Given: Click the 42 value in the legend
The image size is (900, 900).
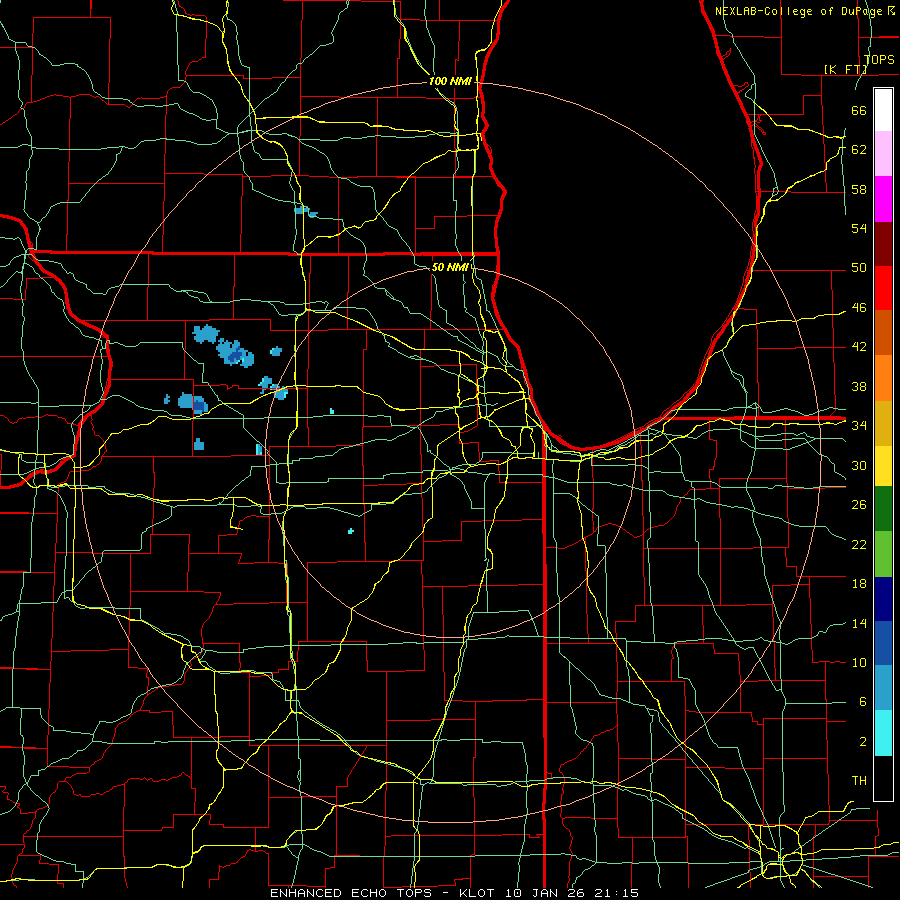Looking at the screenshot, I should click(x=859, y=347).
